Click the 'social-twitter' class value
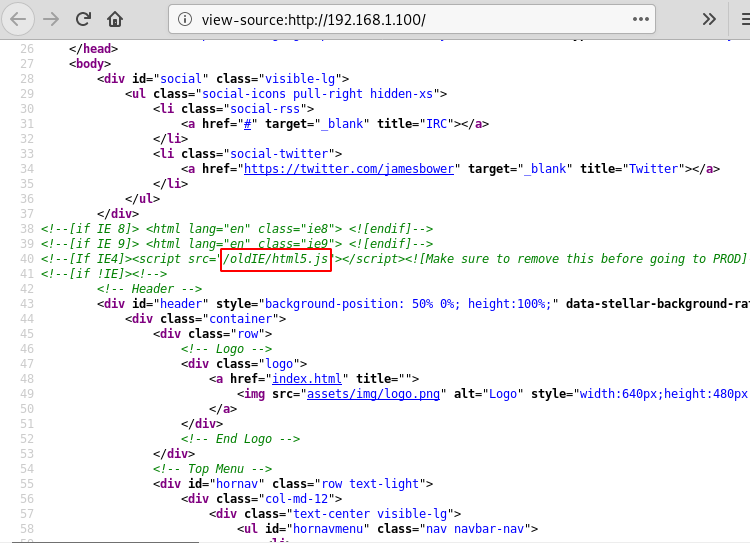750x543 pixels. (279, 154)
